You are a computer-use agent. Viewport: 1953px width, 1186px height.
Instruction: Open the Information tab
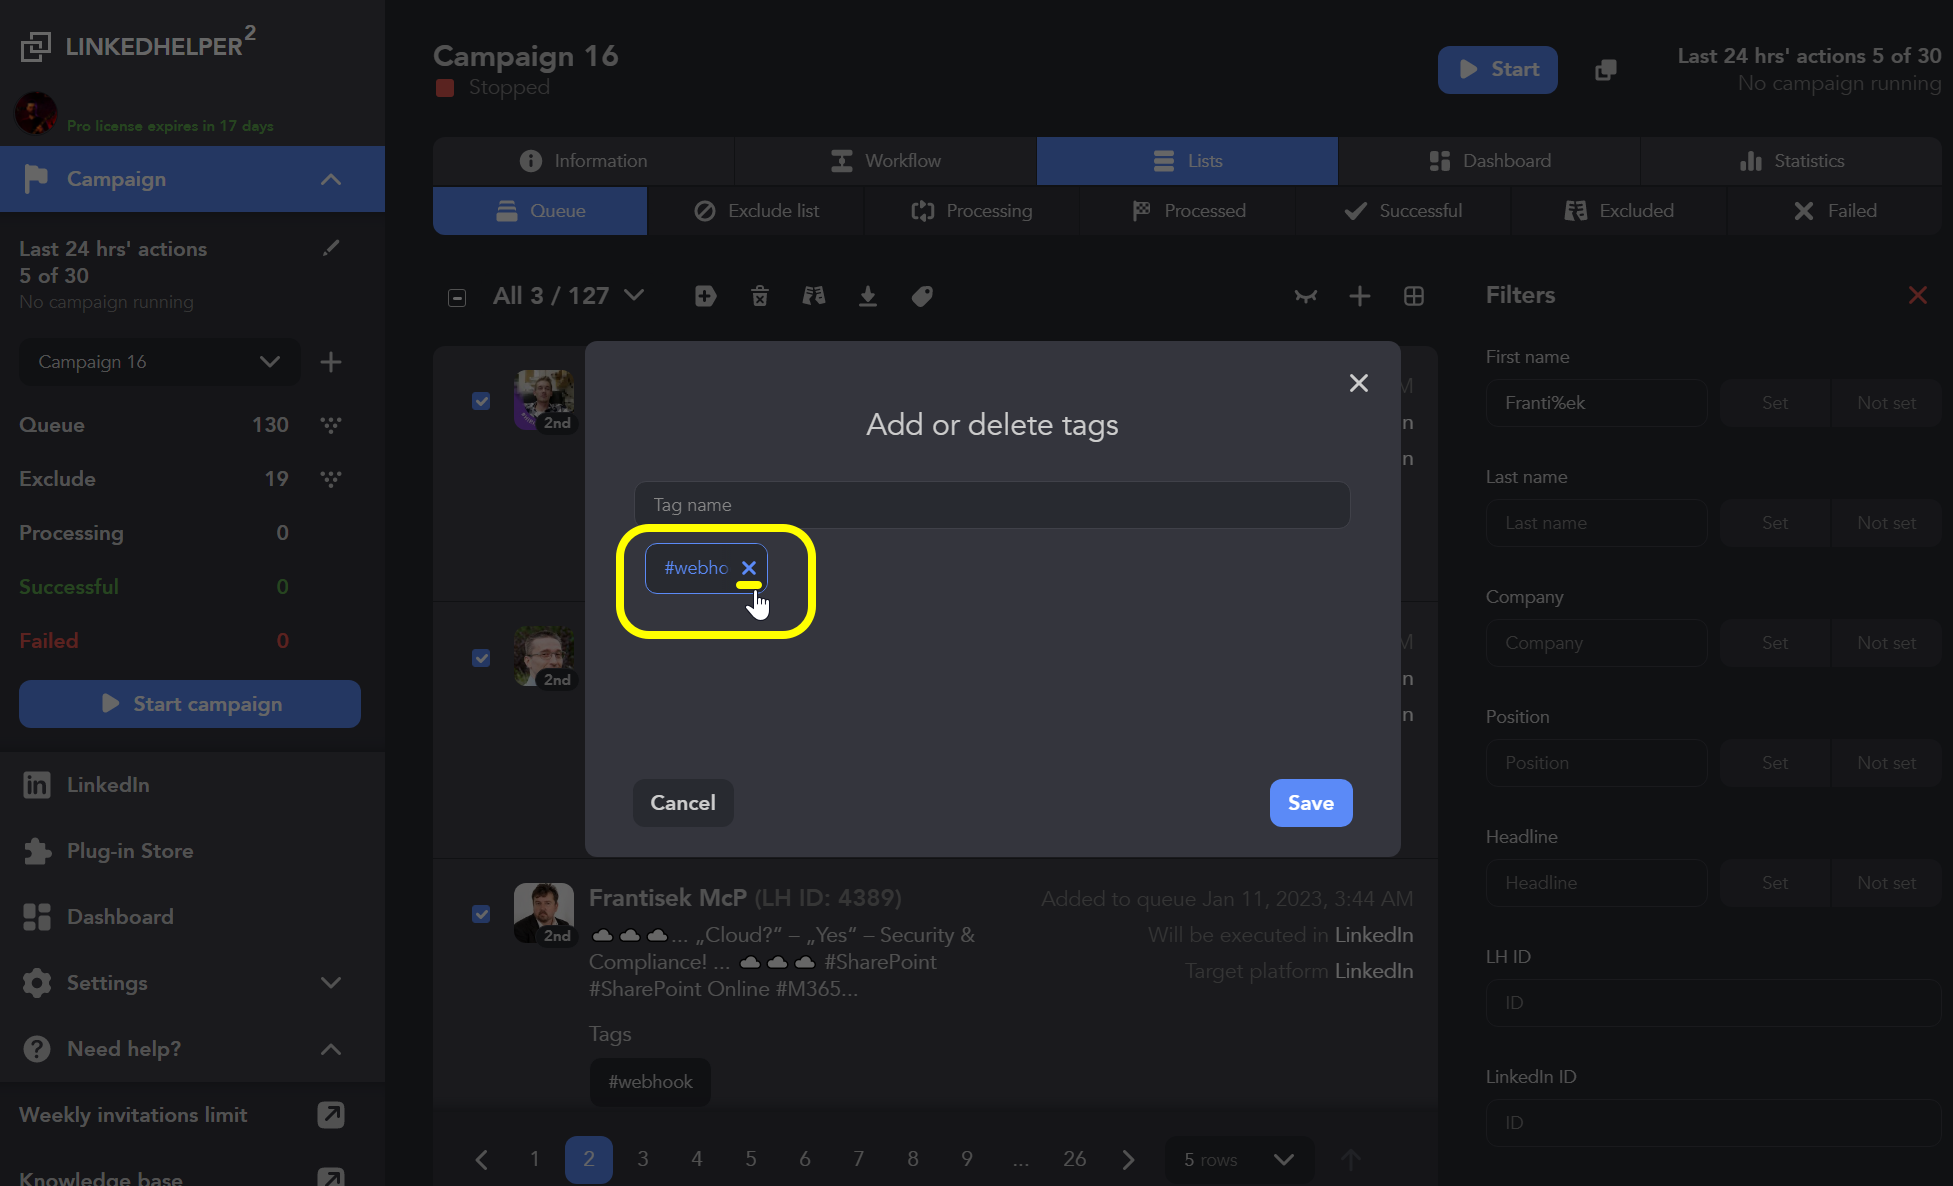583,161
